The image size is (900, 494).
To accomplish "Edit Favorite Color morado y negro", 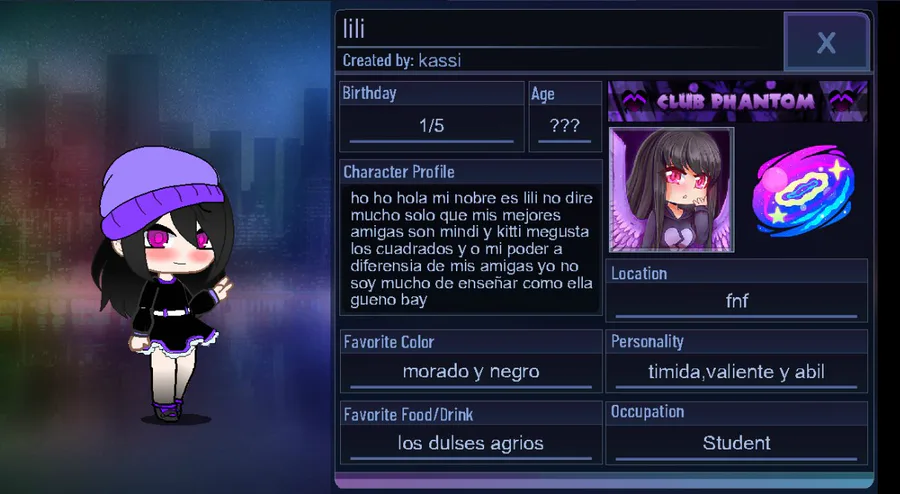I will pos(471,372).
